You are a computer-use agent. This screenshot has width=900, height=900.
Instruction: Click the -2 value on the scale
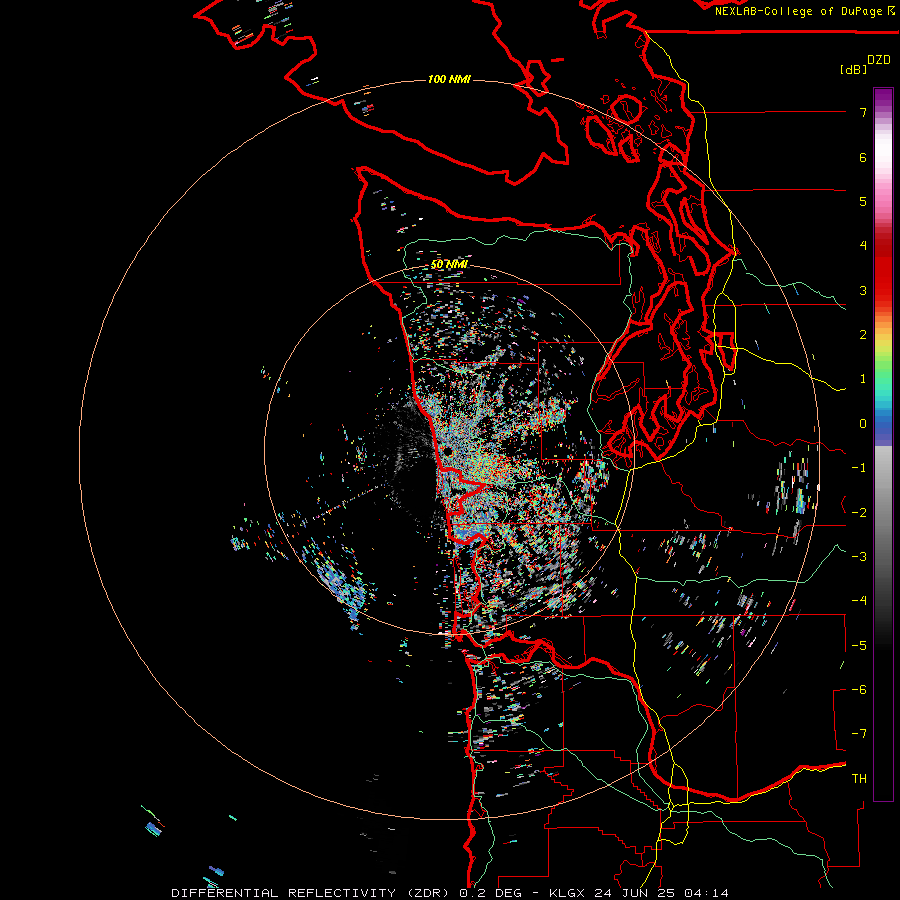point(859,513)
